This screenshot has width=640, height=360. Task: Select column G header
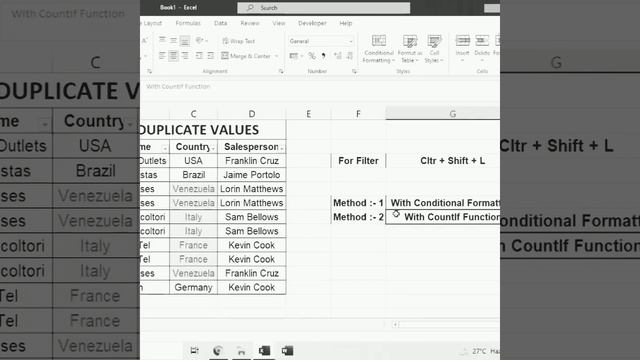(443, 114)
